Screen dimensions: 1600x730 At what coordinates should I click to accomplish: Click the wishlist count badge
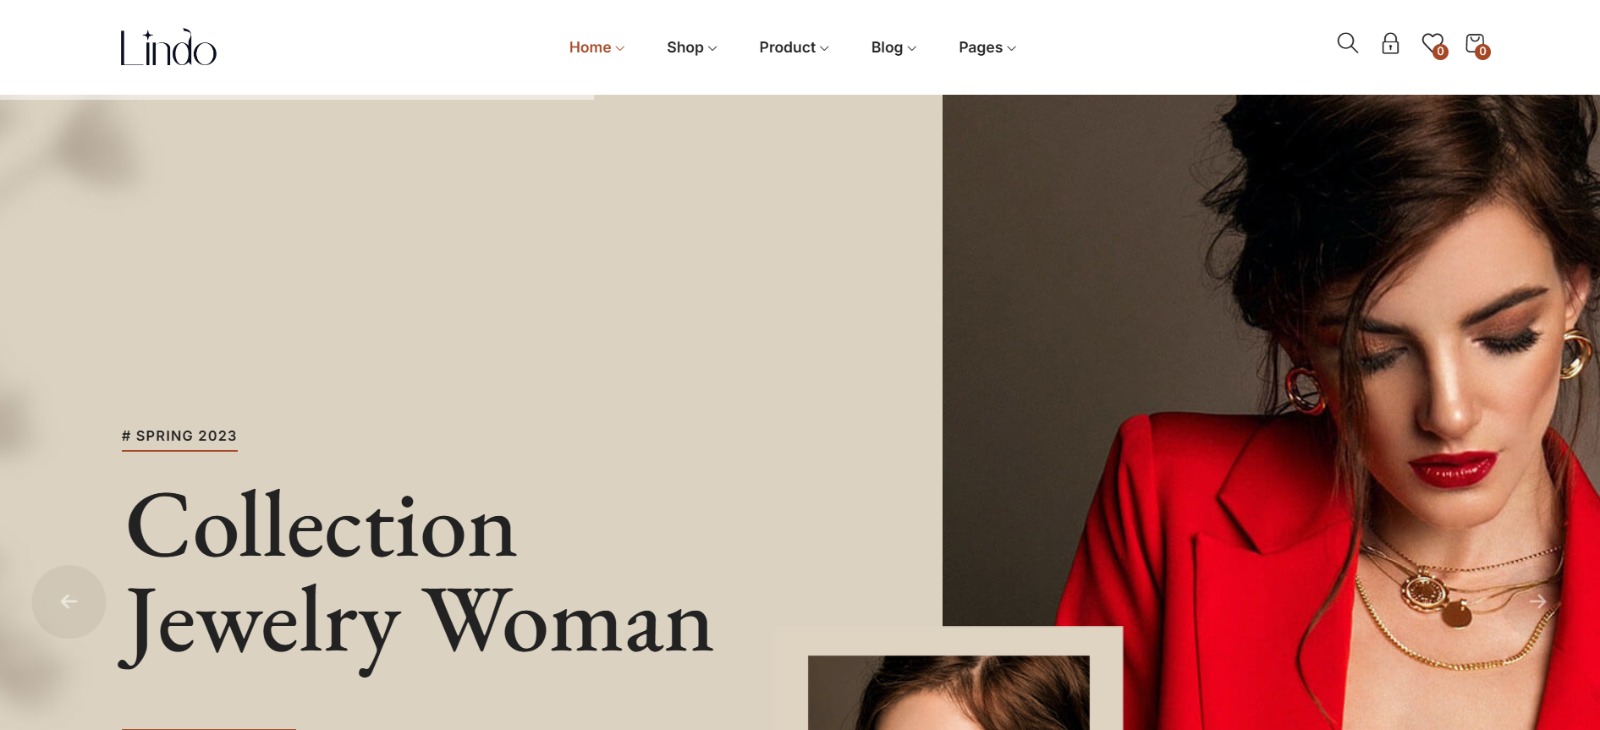(x=1441, y=52)
